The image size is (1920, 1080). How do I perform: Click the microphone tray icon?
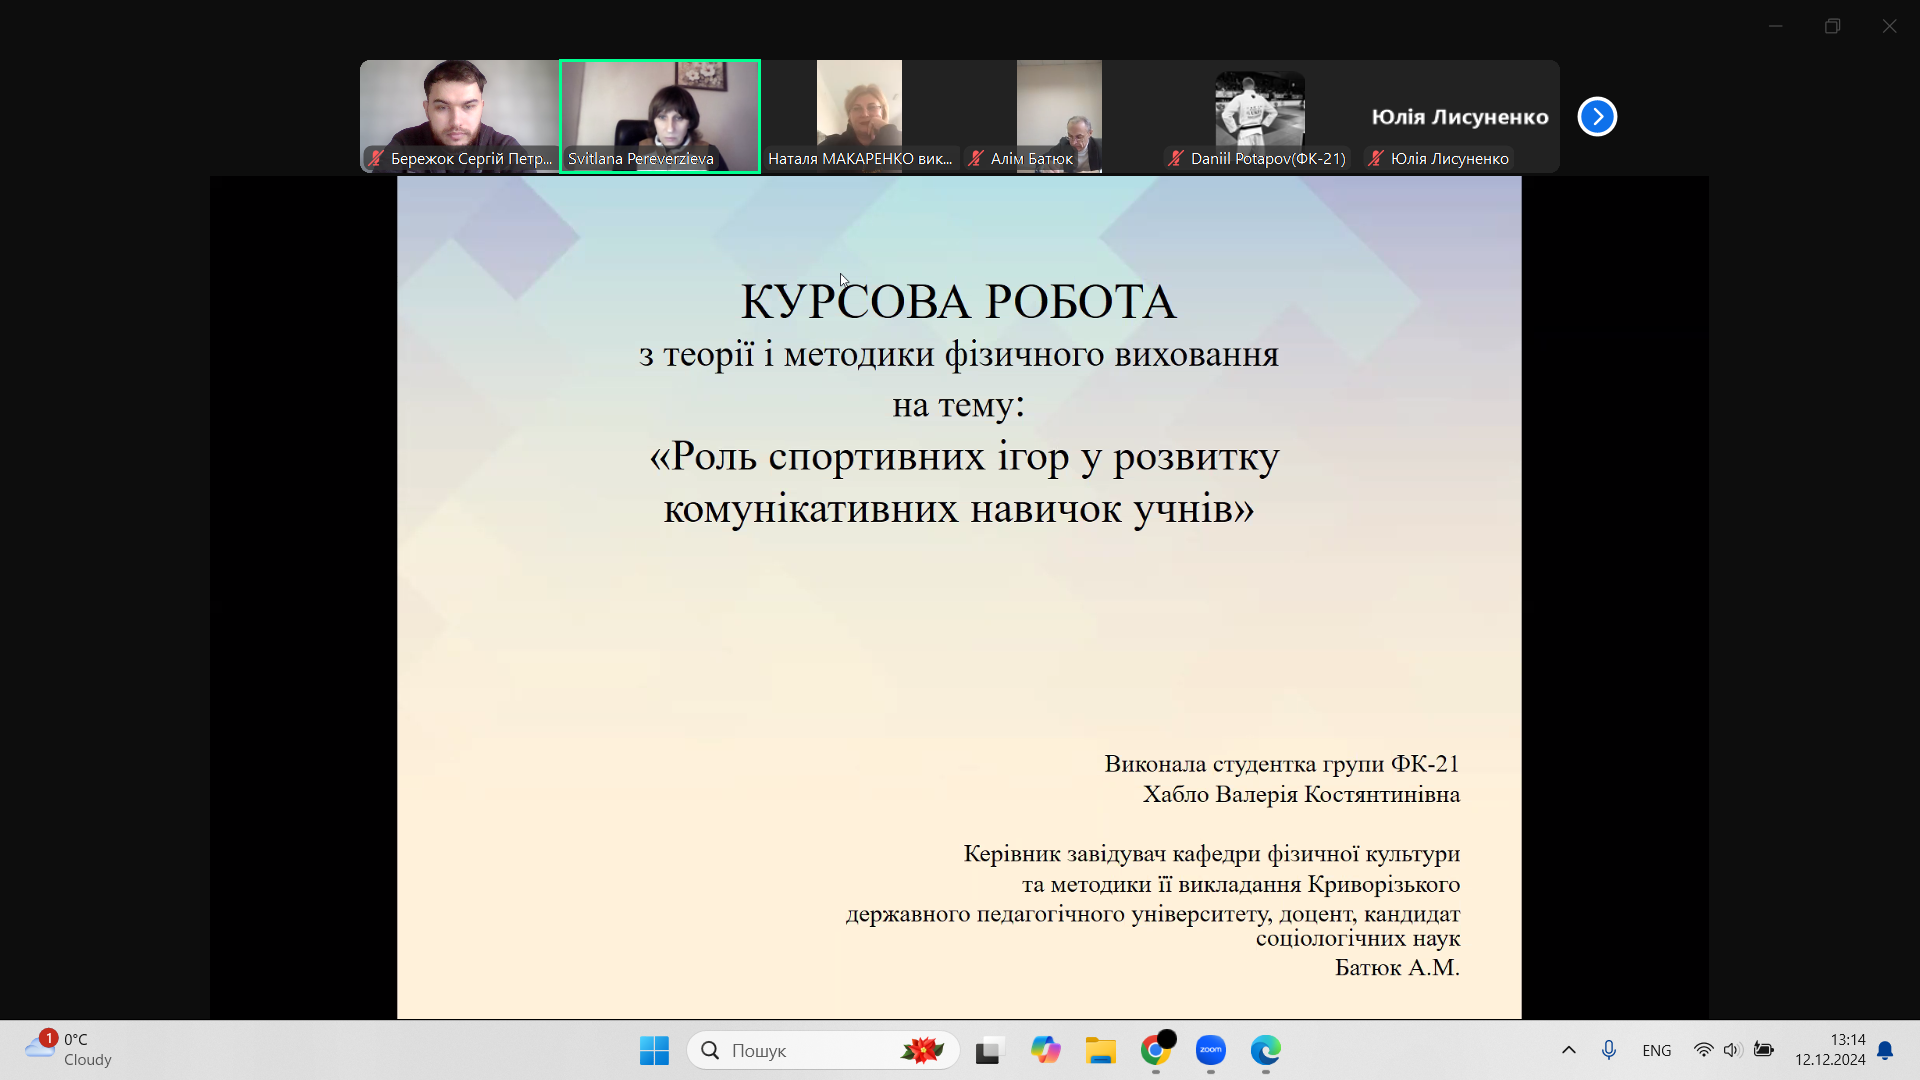[x=1608, y=1050]
